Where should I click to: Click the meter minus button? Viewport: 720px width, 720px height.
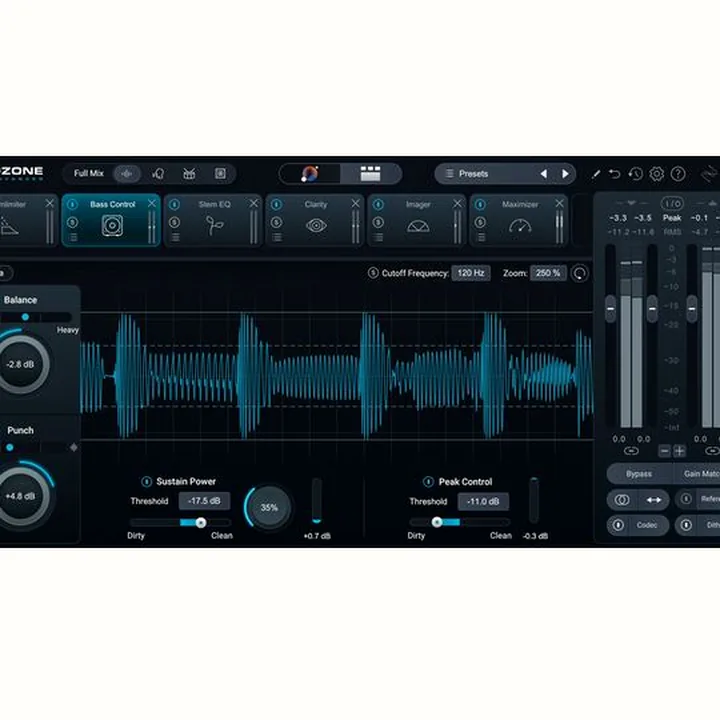[664, 451]
